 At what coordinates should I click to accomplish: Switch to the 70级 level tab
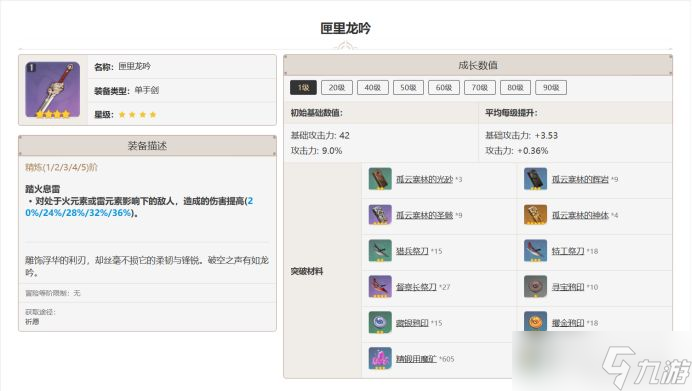point(480,87)
